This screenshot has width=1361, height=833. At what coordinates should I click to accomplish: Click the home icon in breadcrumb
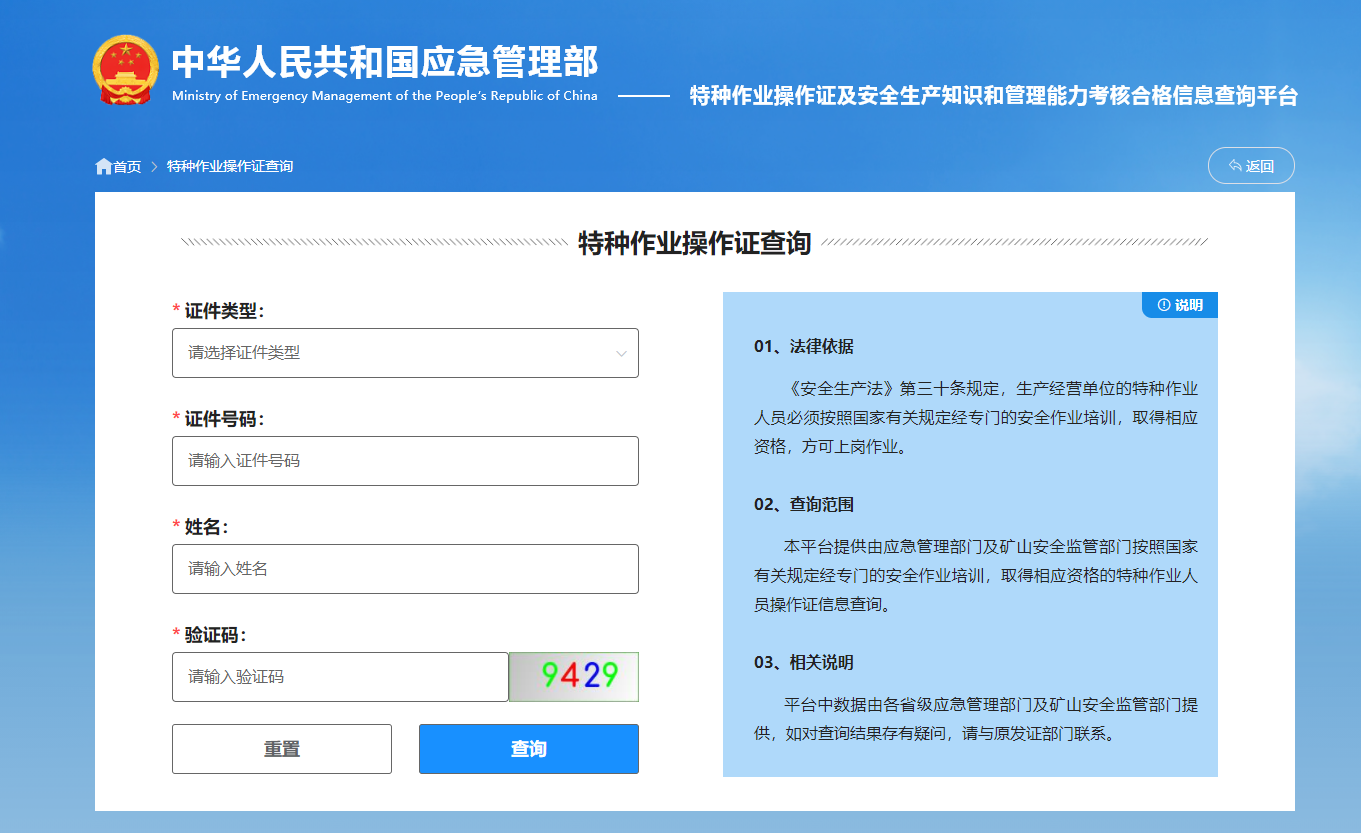[x=103, y=166]
